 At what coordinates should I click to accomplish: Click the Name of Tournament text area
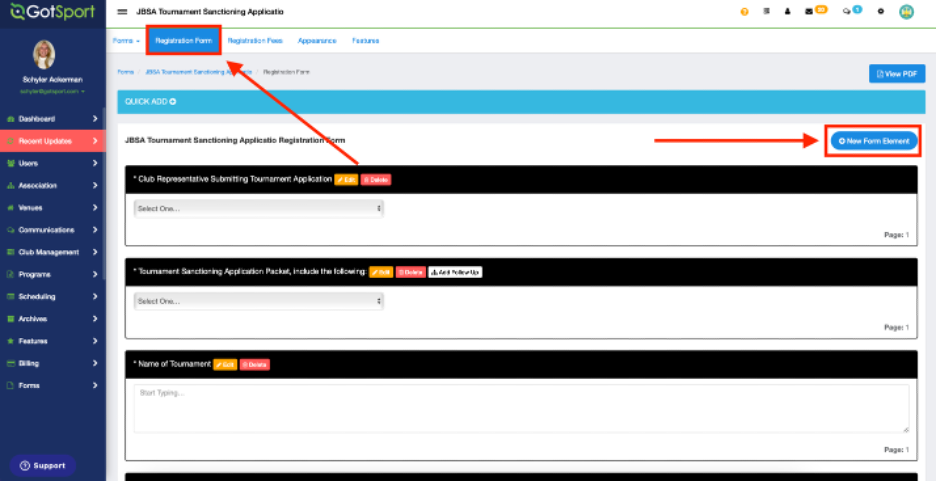pyautogui.click(x=521, y=409)
